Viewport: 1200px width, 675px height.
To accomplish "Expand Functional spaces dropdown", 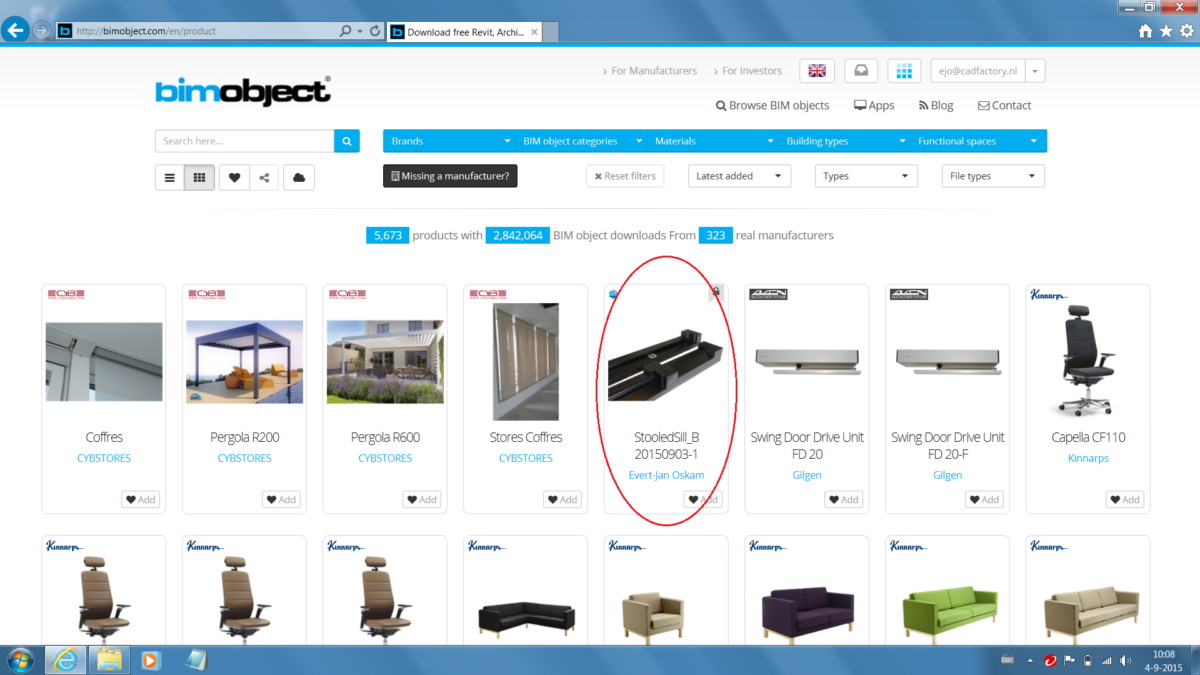I will coord(979,141).
